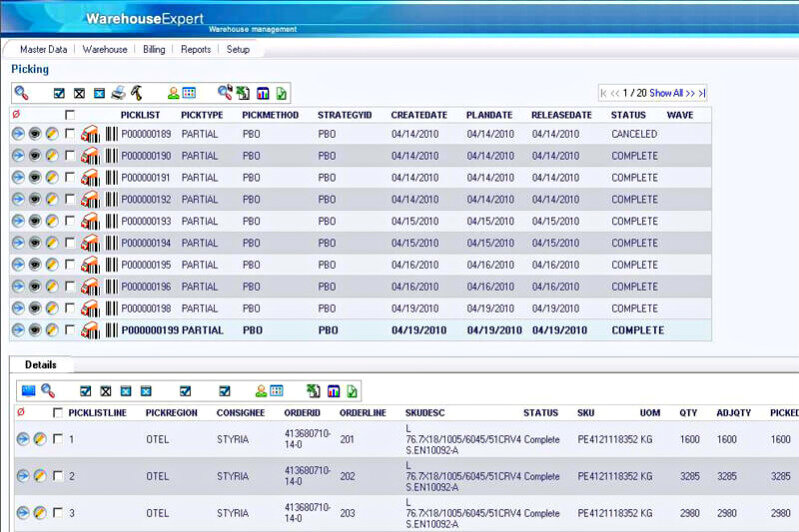Click the eye view icon for P000000196
Screen dimensions: 799x532
(35, 286)
